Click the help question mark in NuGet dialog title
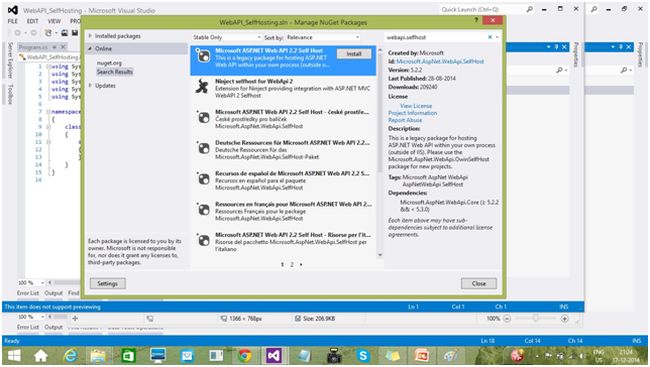Viewport: 650px width, 367px height. tap(477, 20)
